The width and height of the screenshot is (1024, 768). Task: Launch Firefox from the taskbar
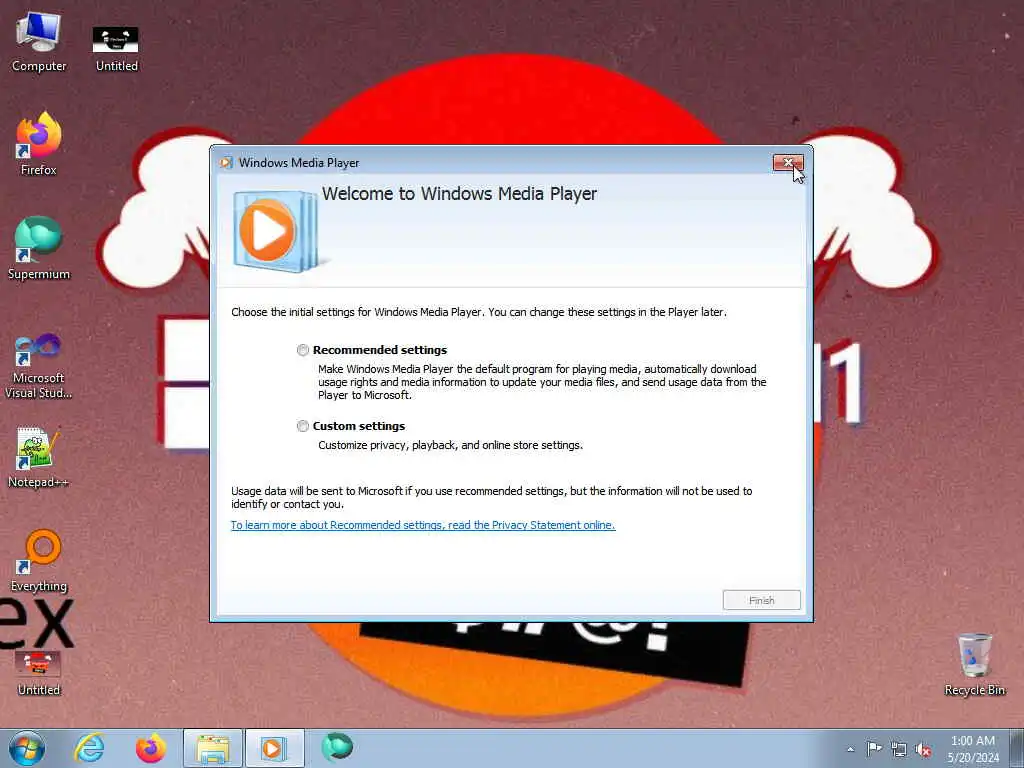(x=151, y=748)
